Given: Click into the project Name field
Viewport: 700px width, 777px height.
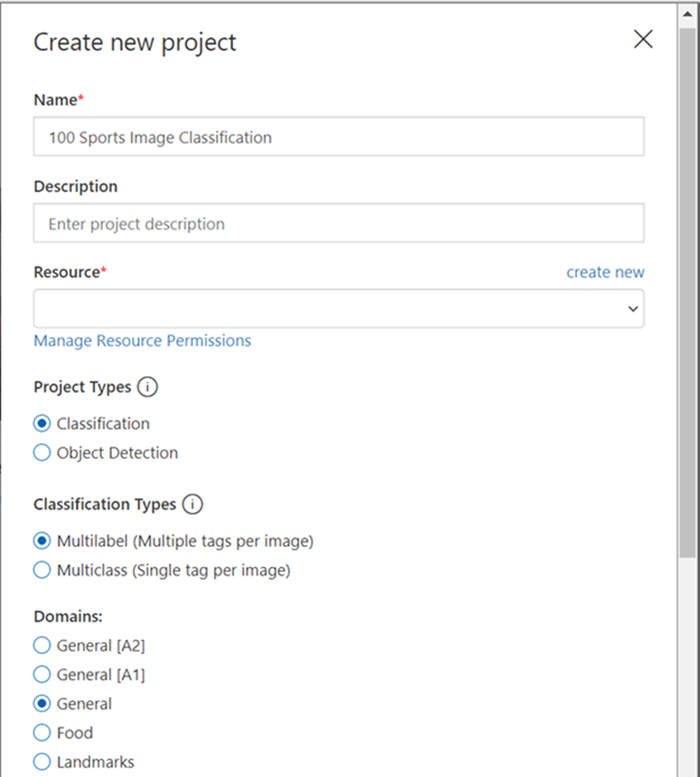Looking at the screenshot, I should click(x=339, y=137).
